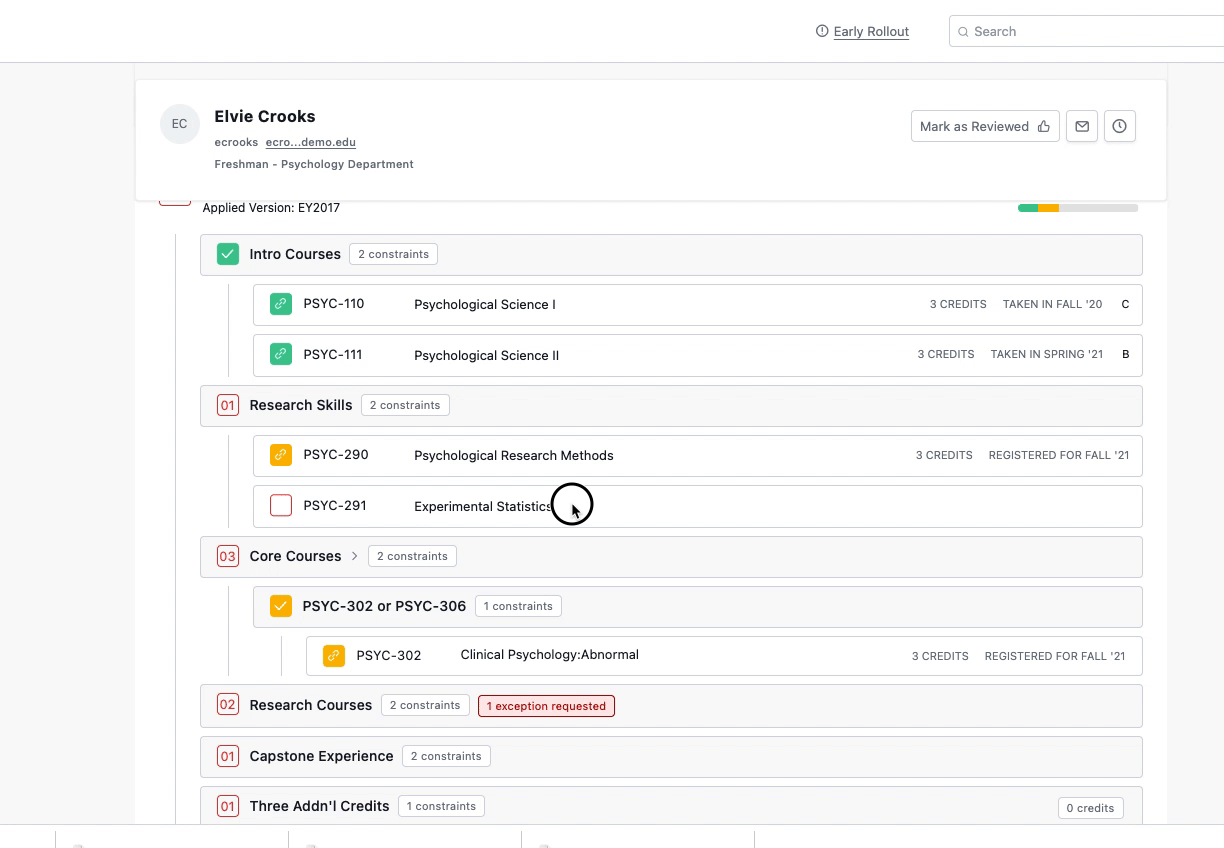Image resolution: width=1224 pixels, height=848 pixels.
Task: Toggle the orange PSYC-302 or PSYC-306 checkbox
Action: tap(281, 606)
